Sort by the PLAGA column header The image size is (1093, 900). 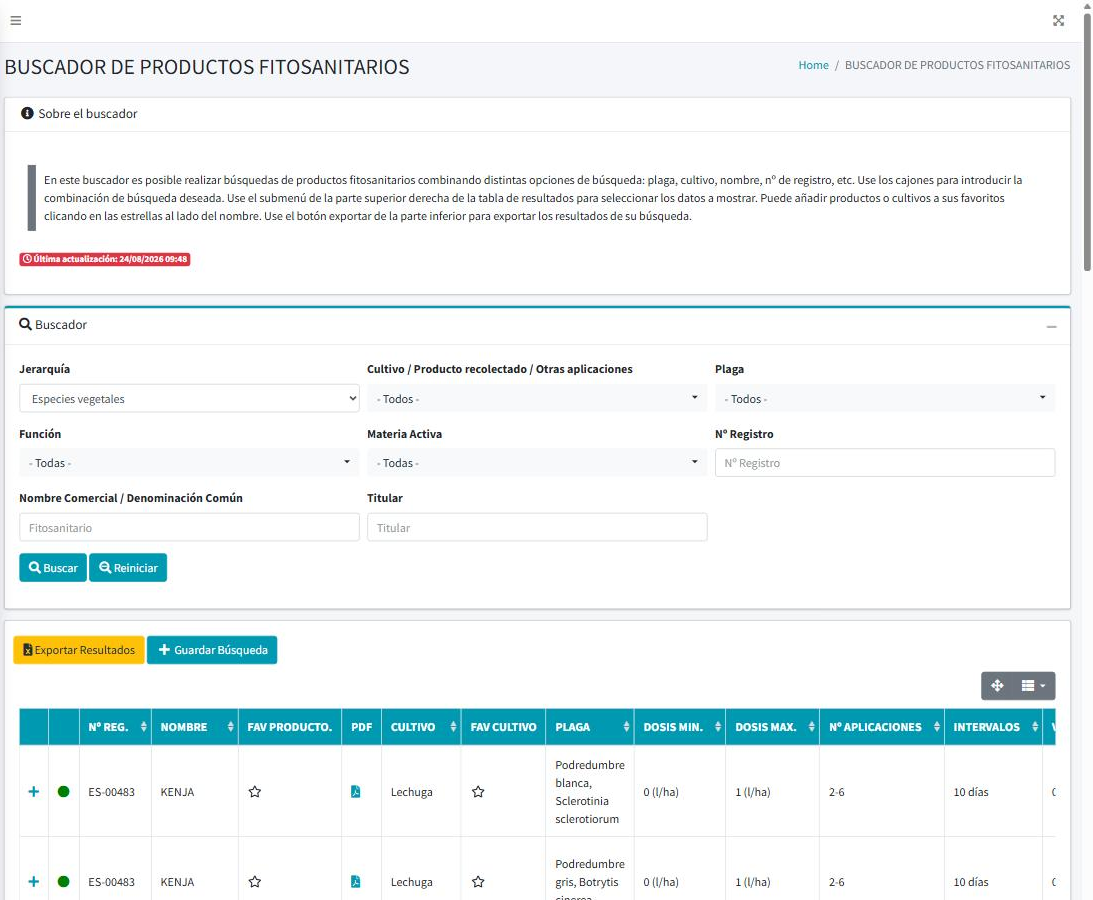pyautogui.click(x=590, y=727)
